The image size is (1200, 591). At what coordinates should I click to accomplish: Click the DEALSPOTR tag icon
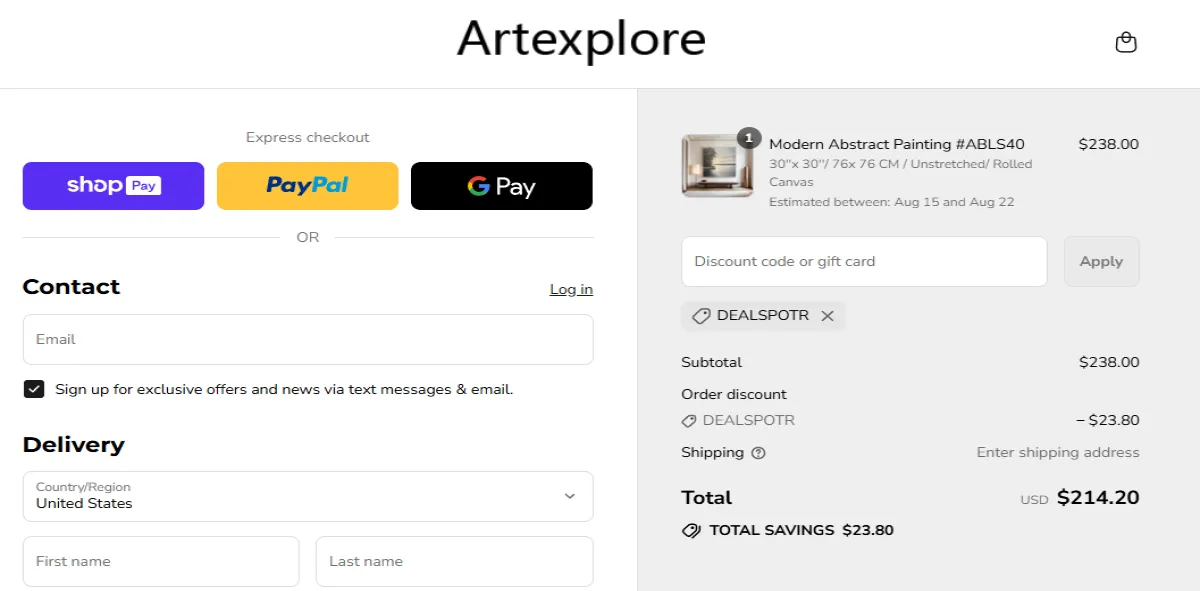tap(700, 316)
